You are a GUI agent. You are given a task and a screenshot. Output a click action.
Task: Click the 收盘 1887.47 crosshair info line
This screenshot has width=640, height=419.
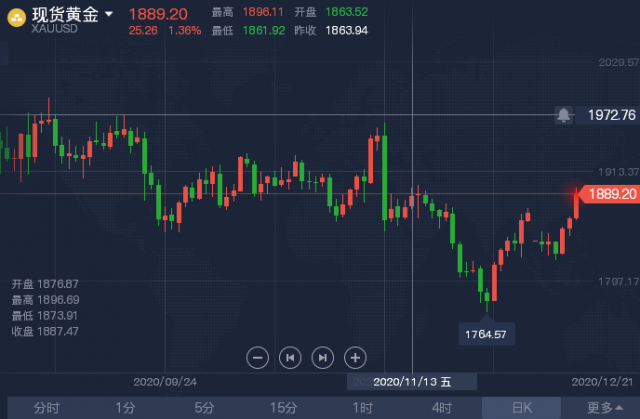[45, 331]
